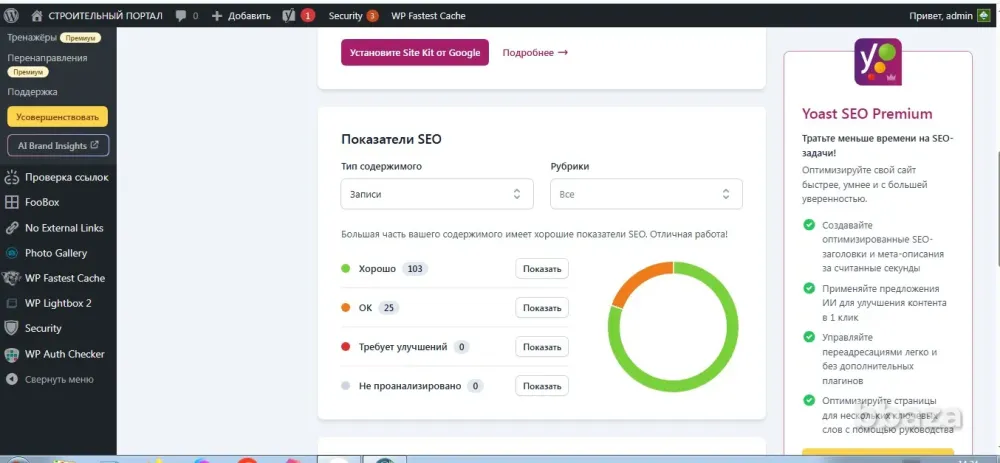Click the 103 count badge beside Хорошо
The height and width of the screenshot is (463, 1000).
[415, 268]
